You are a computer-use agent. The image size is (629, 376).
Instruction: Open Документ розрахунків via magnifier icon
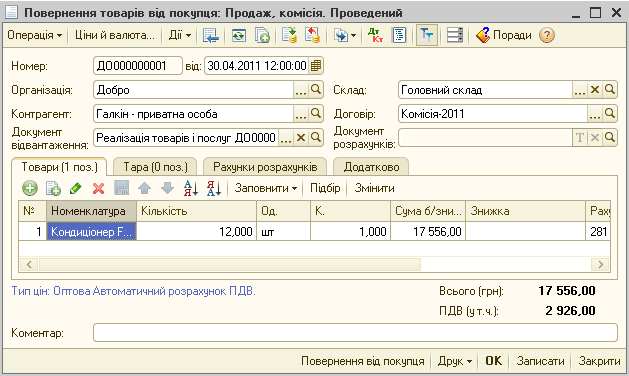610,138
